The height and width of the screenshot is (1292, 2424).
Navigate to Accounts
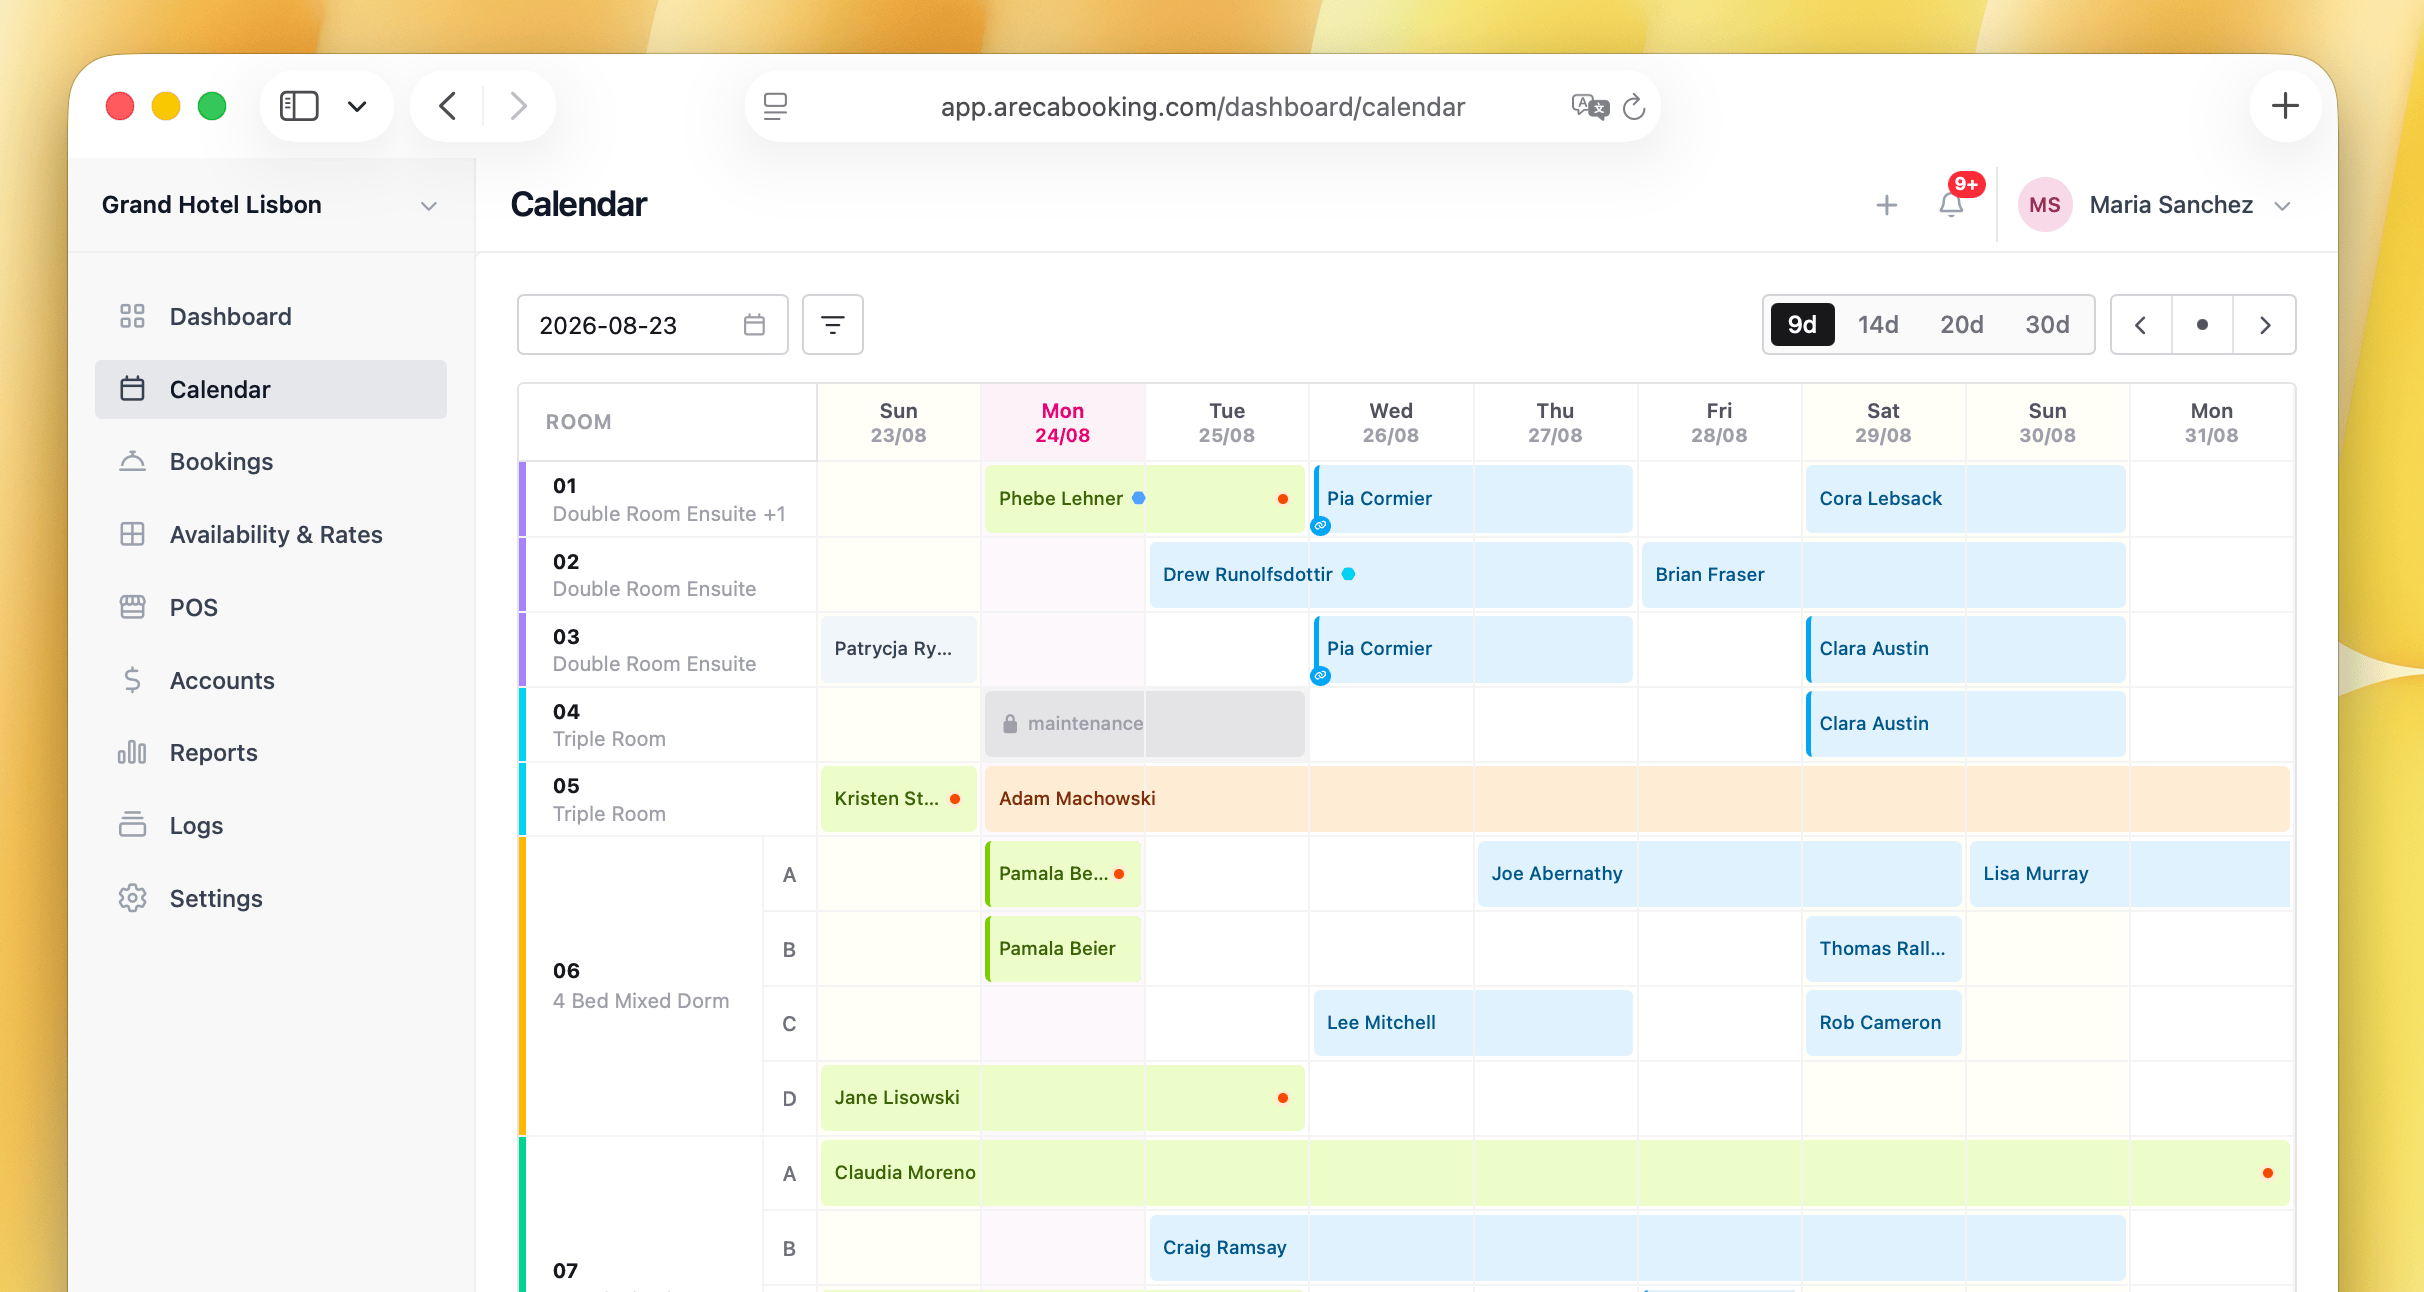click(270, 681)
